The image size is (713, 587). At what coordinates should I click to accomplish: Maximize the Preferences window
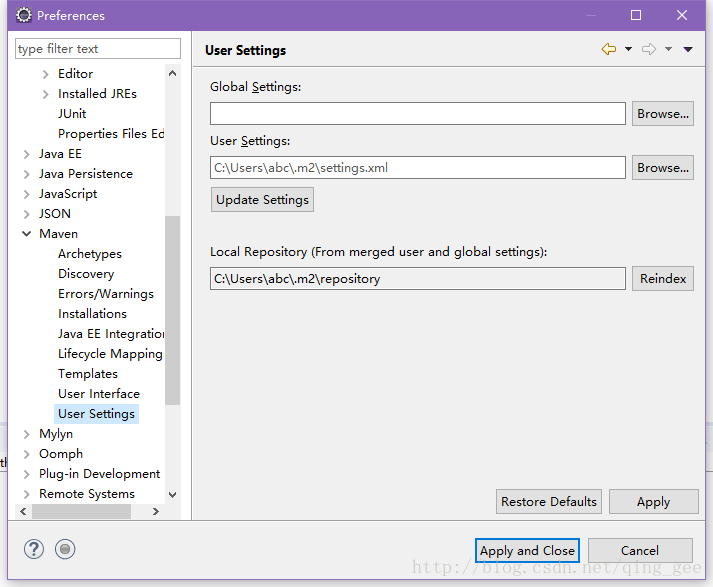pyautogui.click(x=636, y=15)
